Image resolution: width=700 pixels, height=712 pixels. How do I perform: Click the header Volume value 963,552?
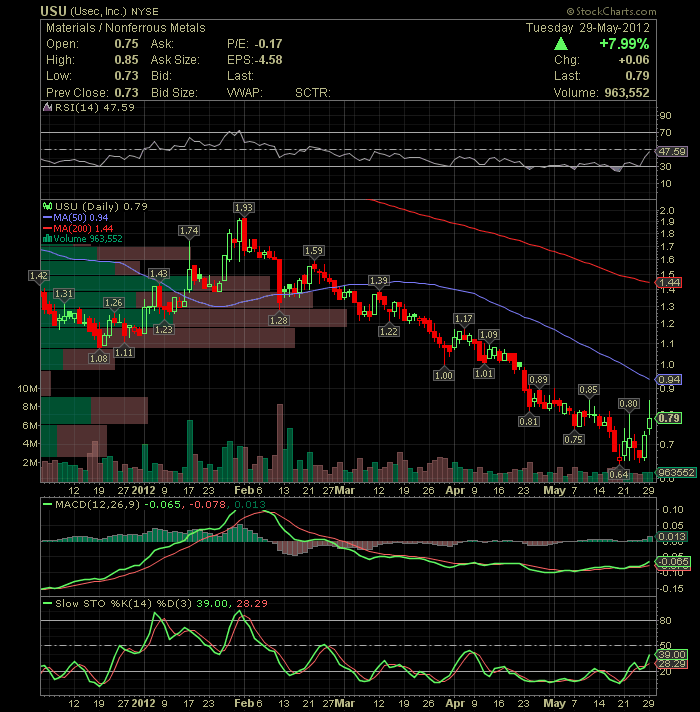pos(627,93)
